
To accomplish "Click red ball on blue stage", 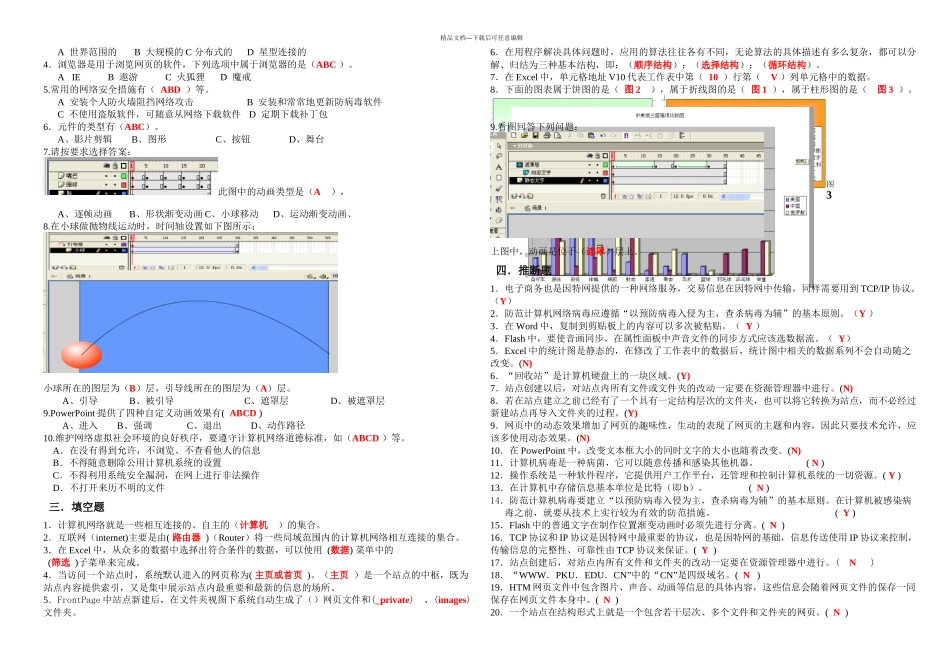I will coord(81,354).
